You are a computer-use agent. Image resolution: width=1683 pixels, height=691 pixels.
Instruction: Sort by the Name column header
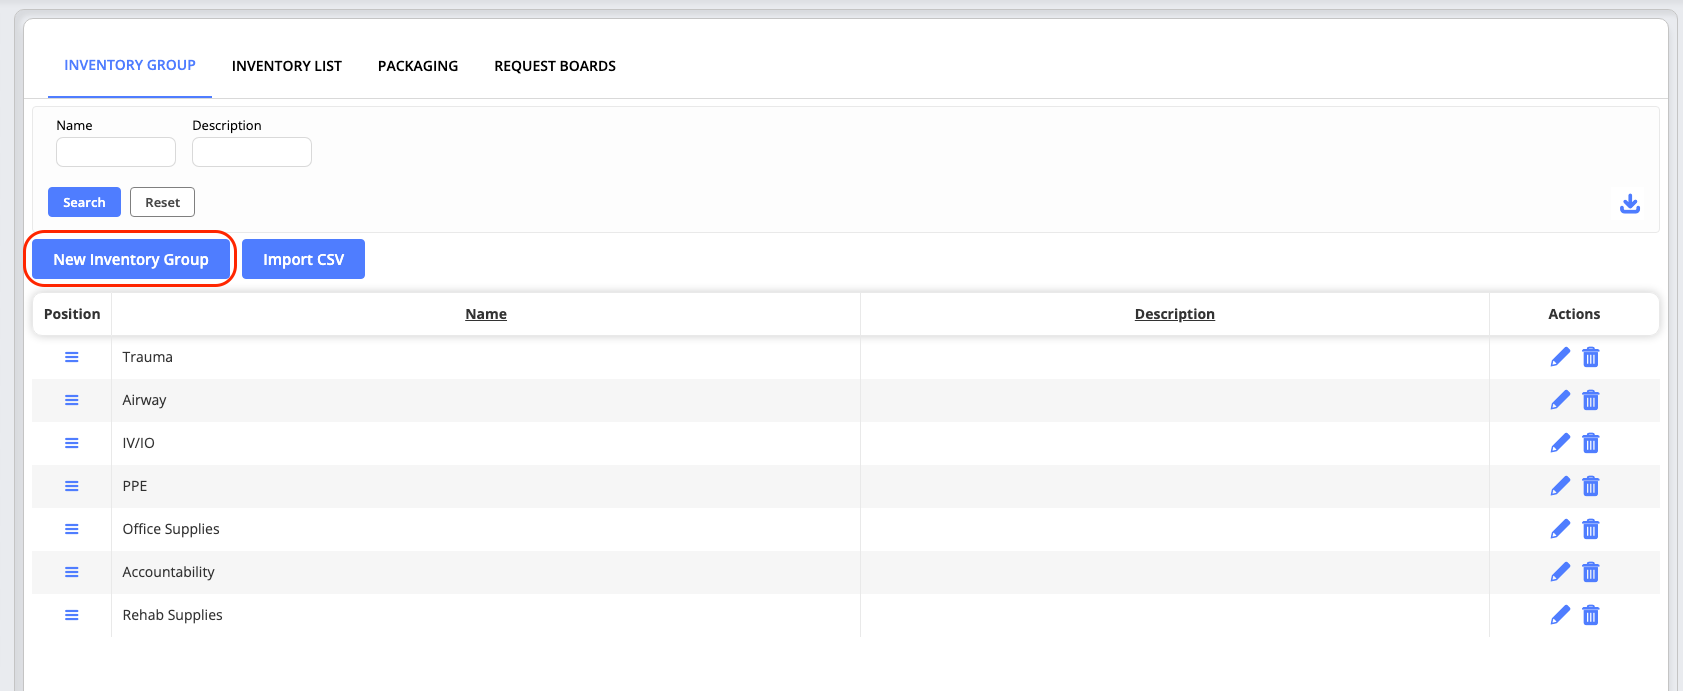tap(486, 314)
